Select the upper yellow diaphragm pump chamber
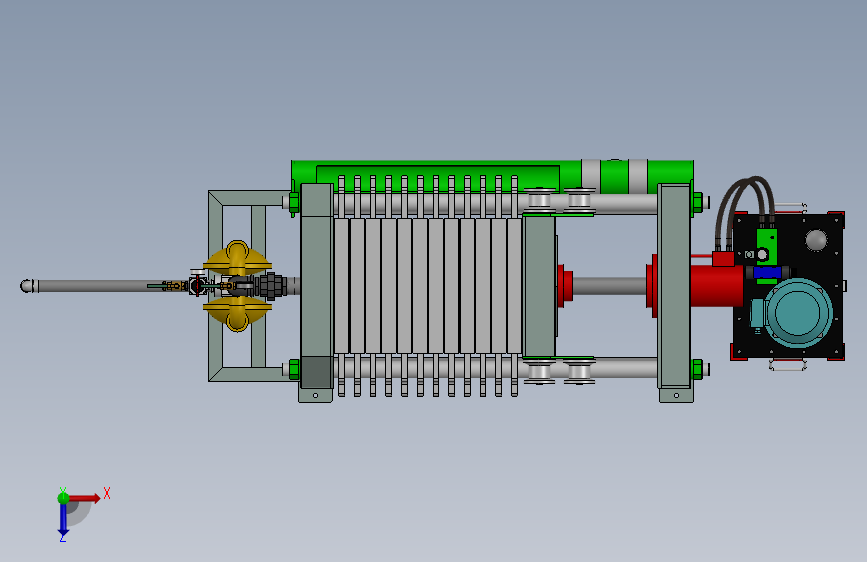This screenshot has width=867, height=562. point(237,259)
